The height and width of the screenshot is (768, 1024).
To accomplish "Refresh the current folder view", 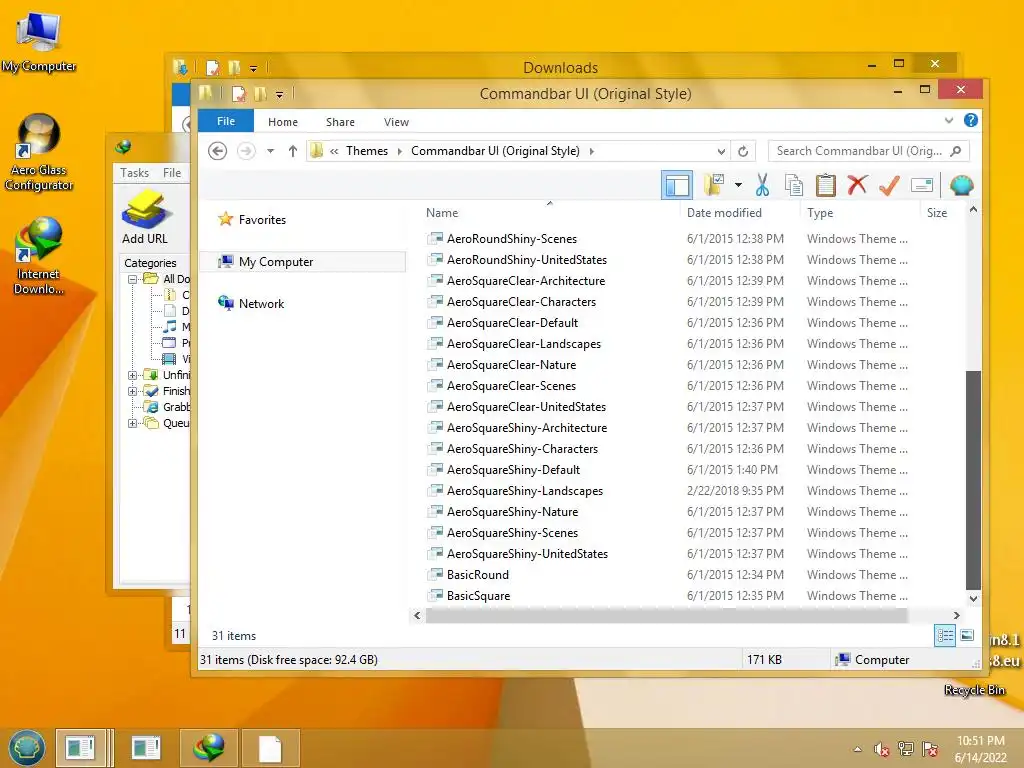I will pyautogui.click(x=743, y=152).
